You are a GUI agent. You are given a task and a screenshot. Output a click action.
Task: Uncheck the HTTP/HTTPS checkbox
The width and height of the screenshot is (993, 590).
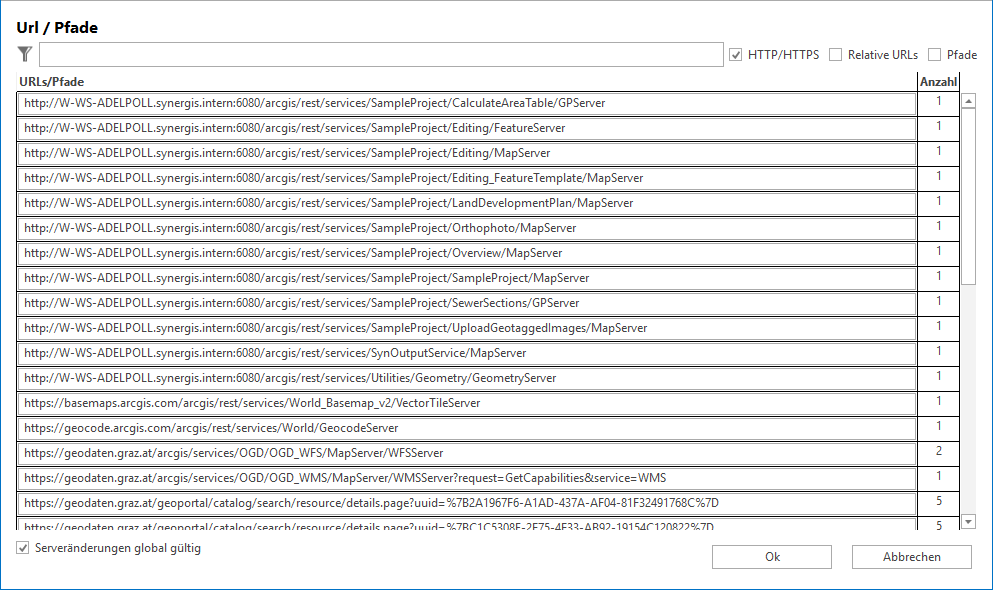(736, 55)
